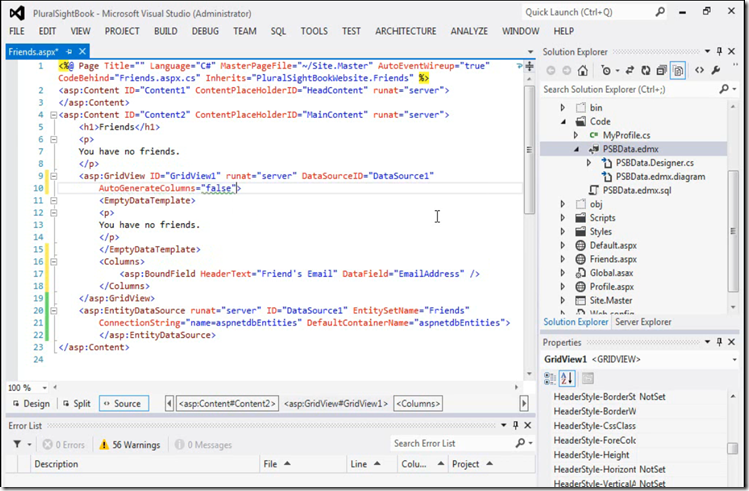Click the View Code icon in Solution Explorer
Screen dimensions: 749x491
[x=699, y=71]
